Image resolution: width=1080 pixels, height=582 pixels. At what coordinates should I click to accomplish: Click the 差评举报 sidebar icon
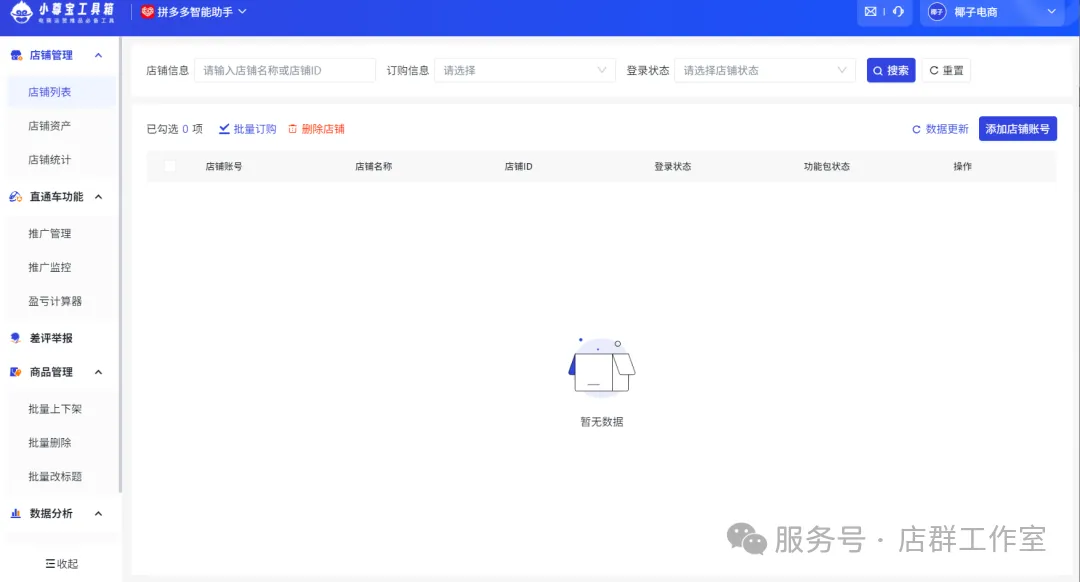click(x=15, y=338)
